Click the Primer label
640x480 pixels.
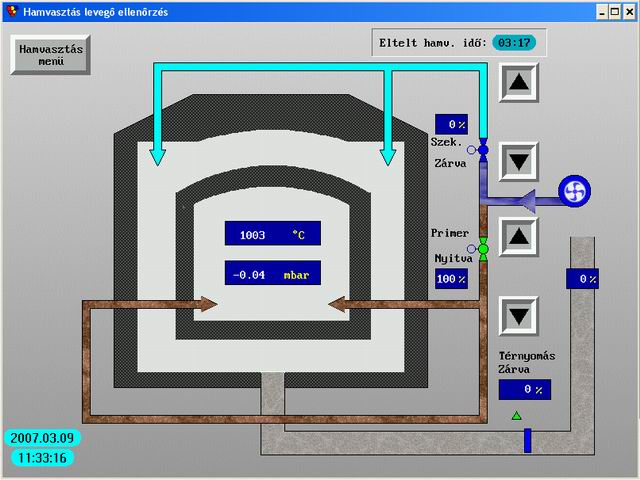(449, 233)
